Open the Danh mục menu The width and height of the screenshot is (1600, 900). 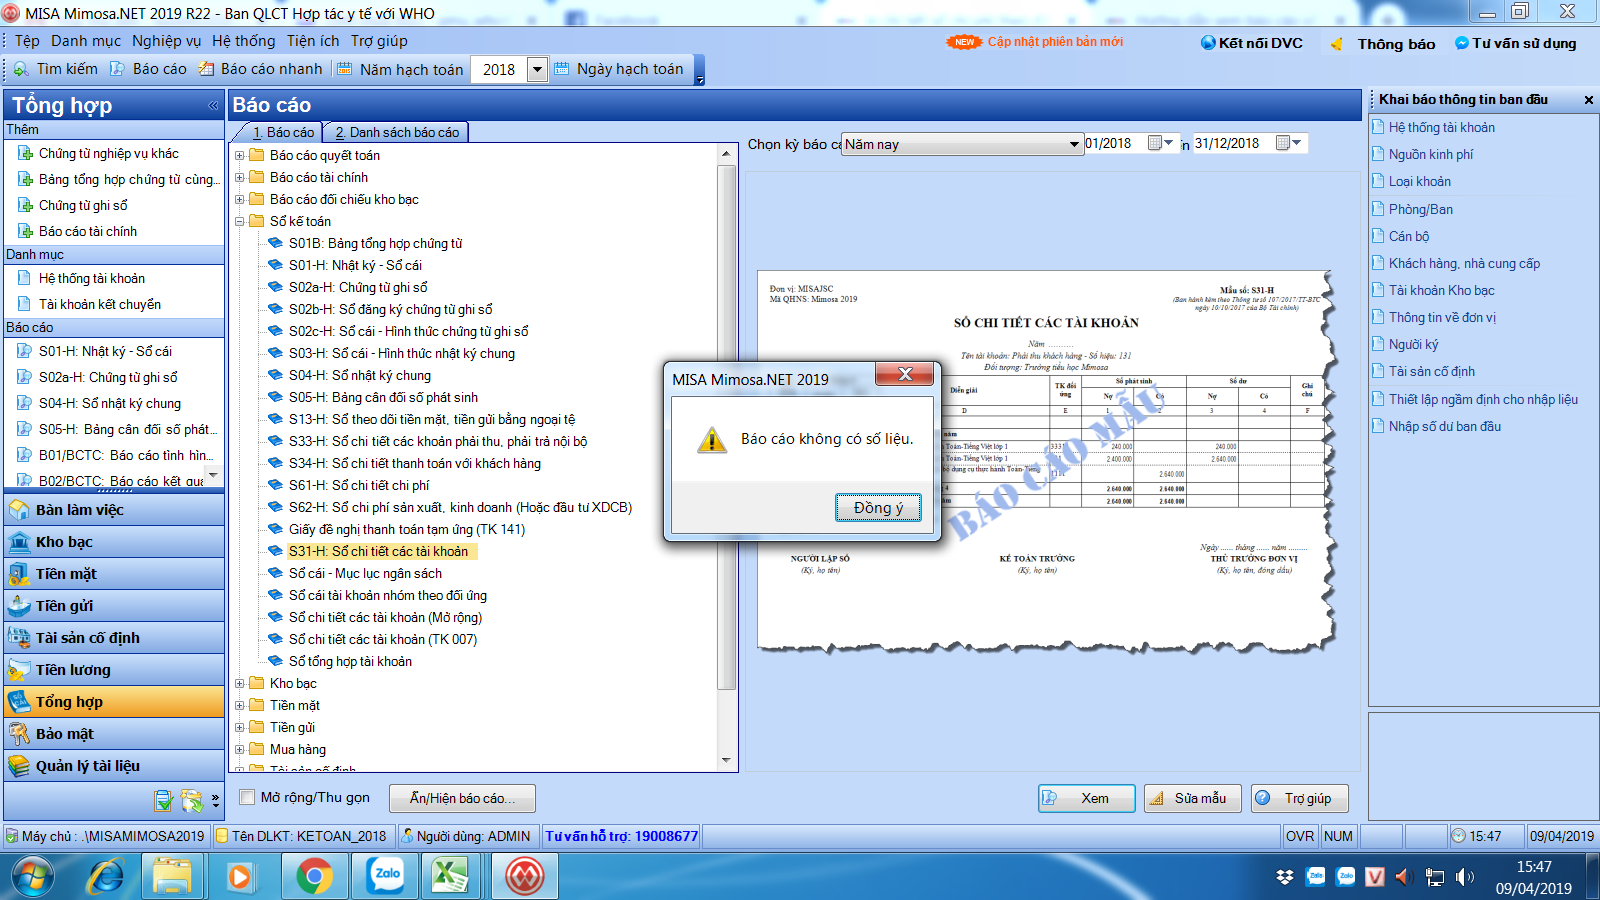(86, 41)
